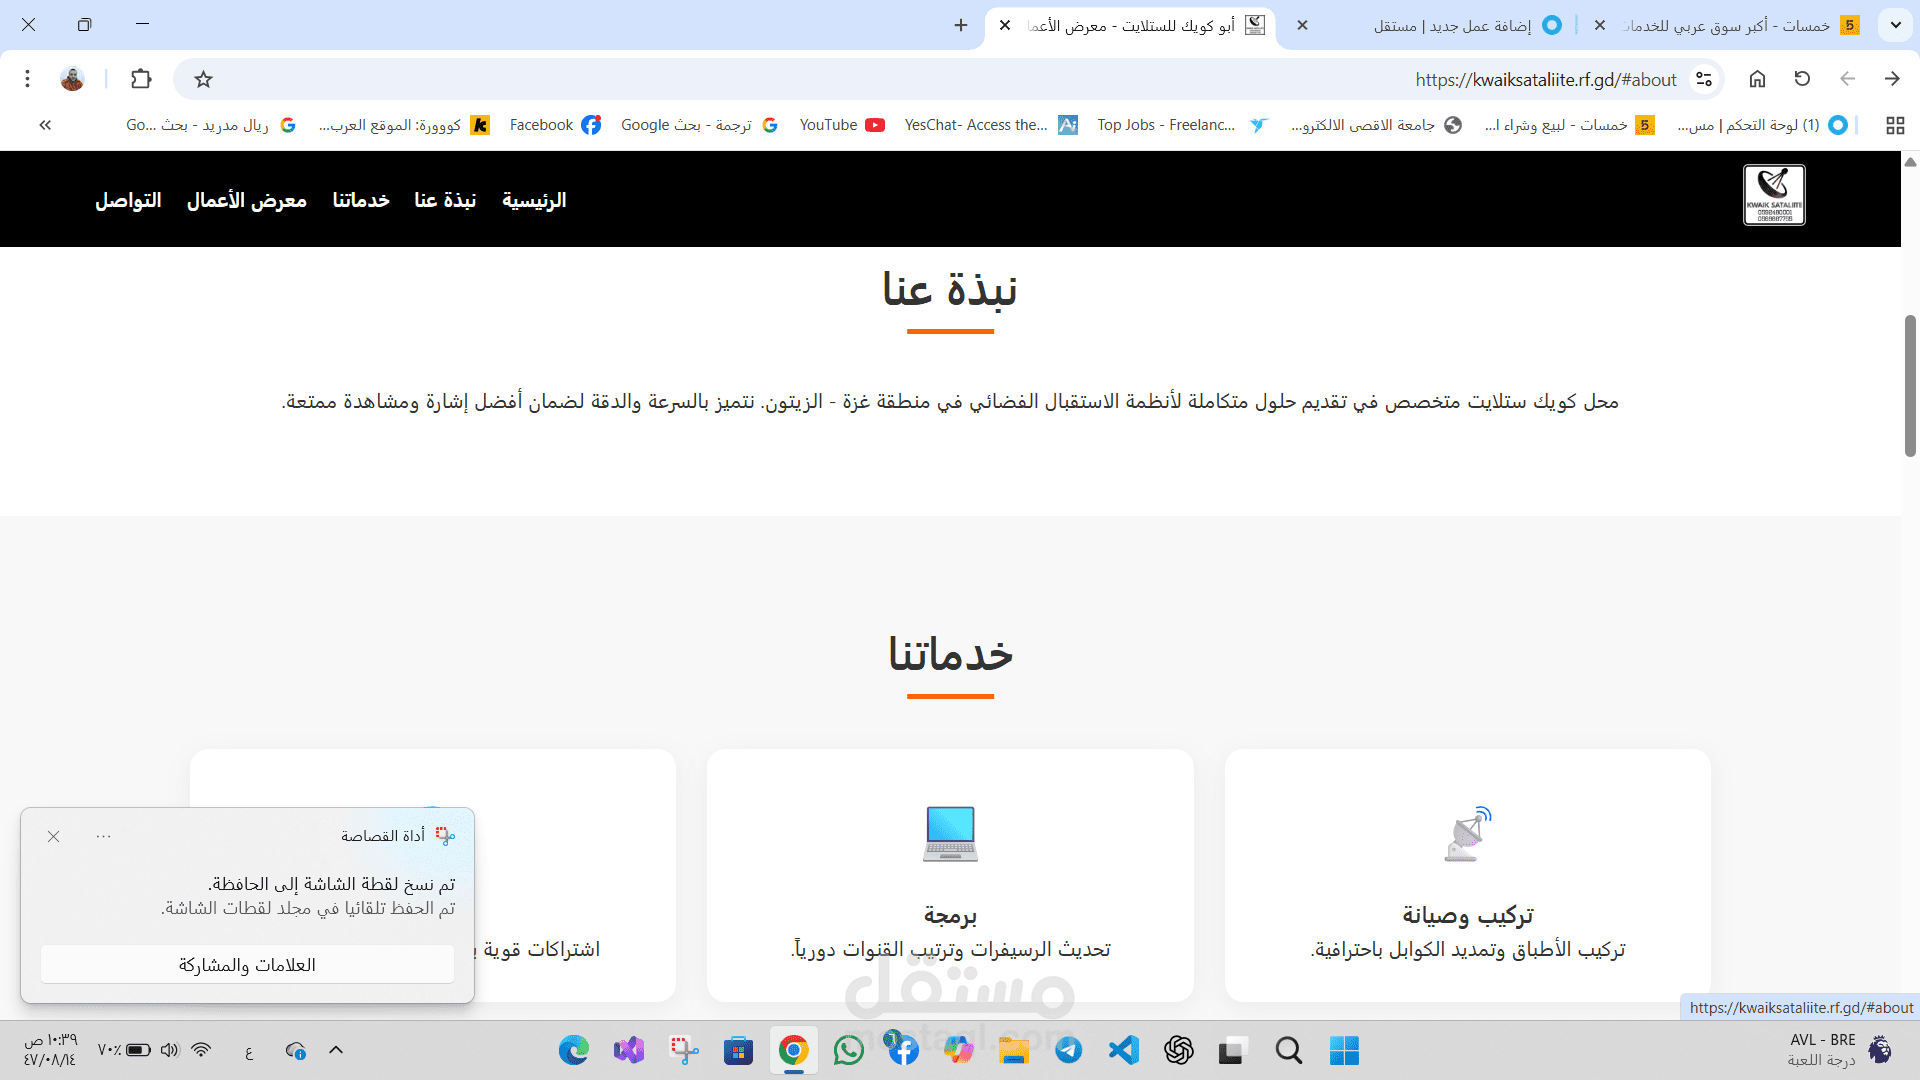This screenshot has height=1080, width=1920.
Task: Click the browser reload button
Action: [1802, 79]
